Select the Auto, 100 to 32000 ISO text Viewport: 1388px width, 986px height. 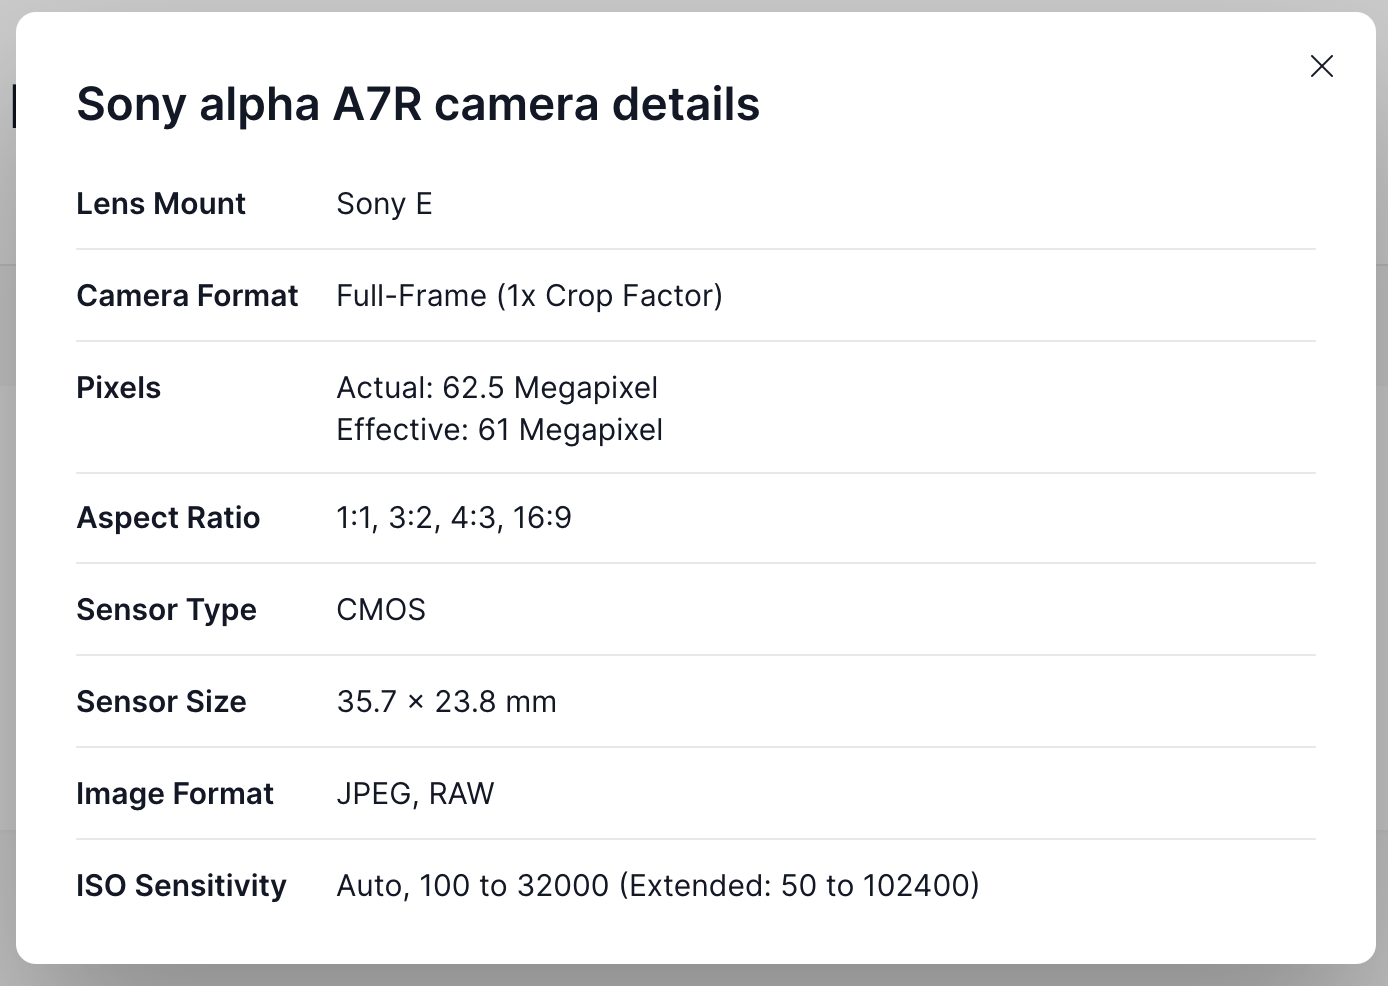click(x=472, y=886)
